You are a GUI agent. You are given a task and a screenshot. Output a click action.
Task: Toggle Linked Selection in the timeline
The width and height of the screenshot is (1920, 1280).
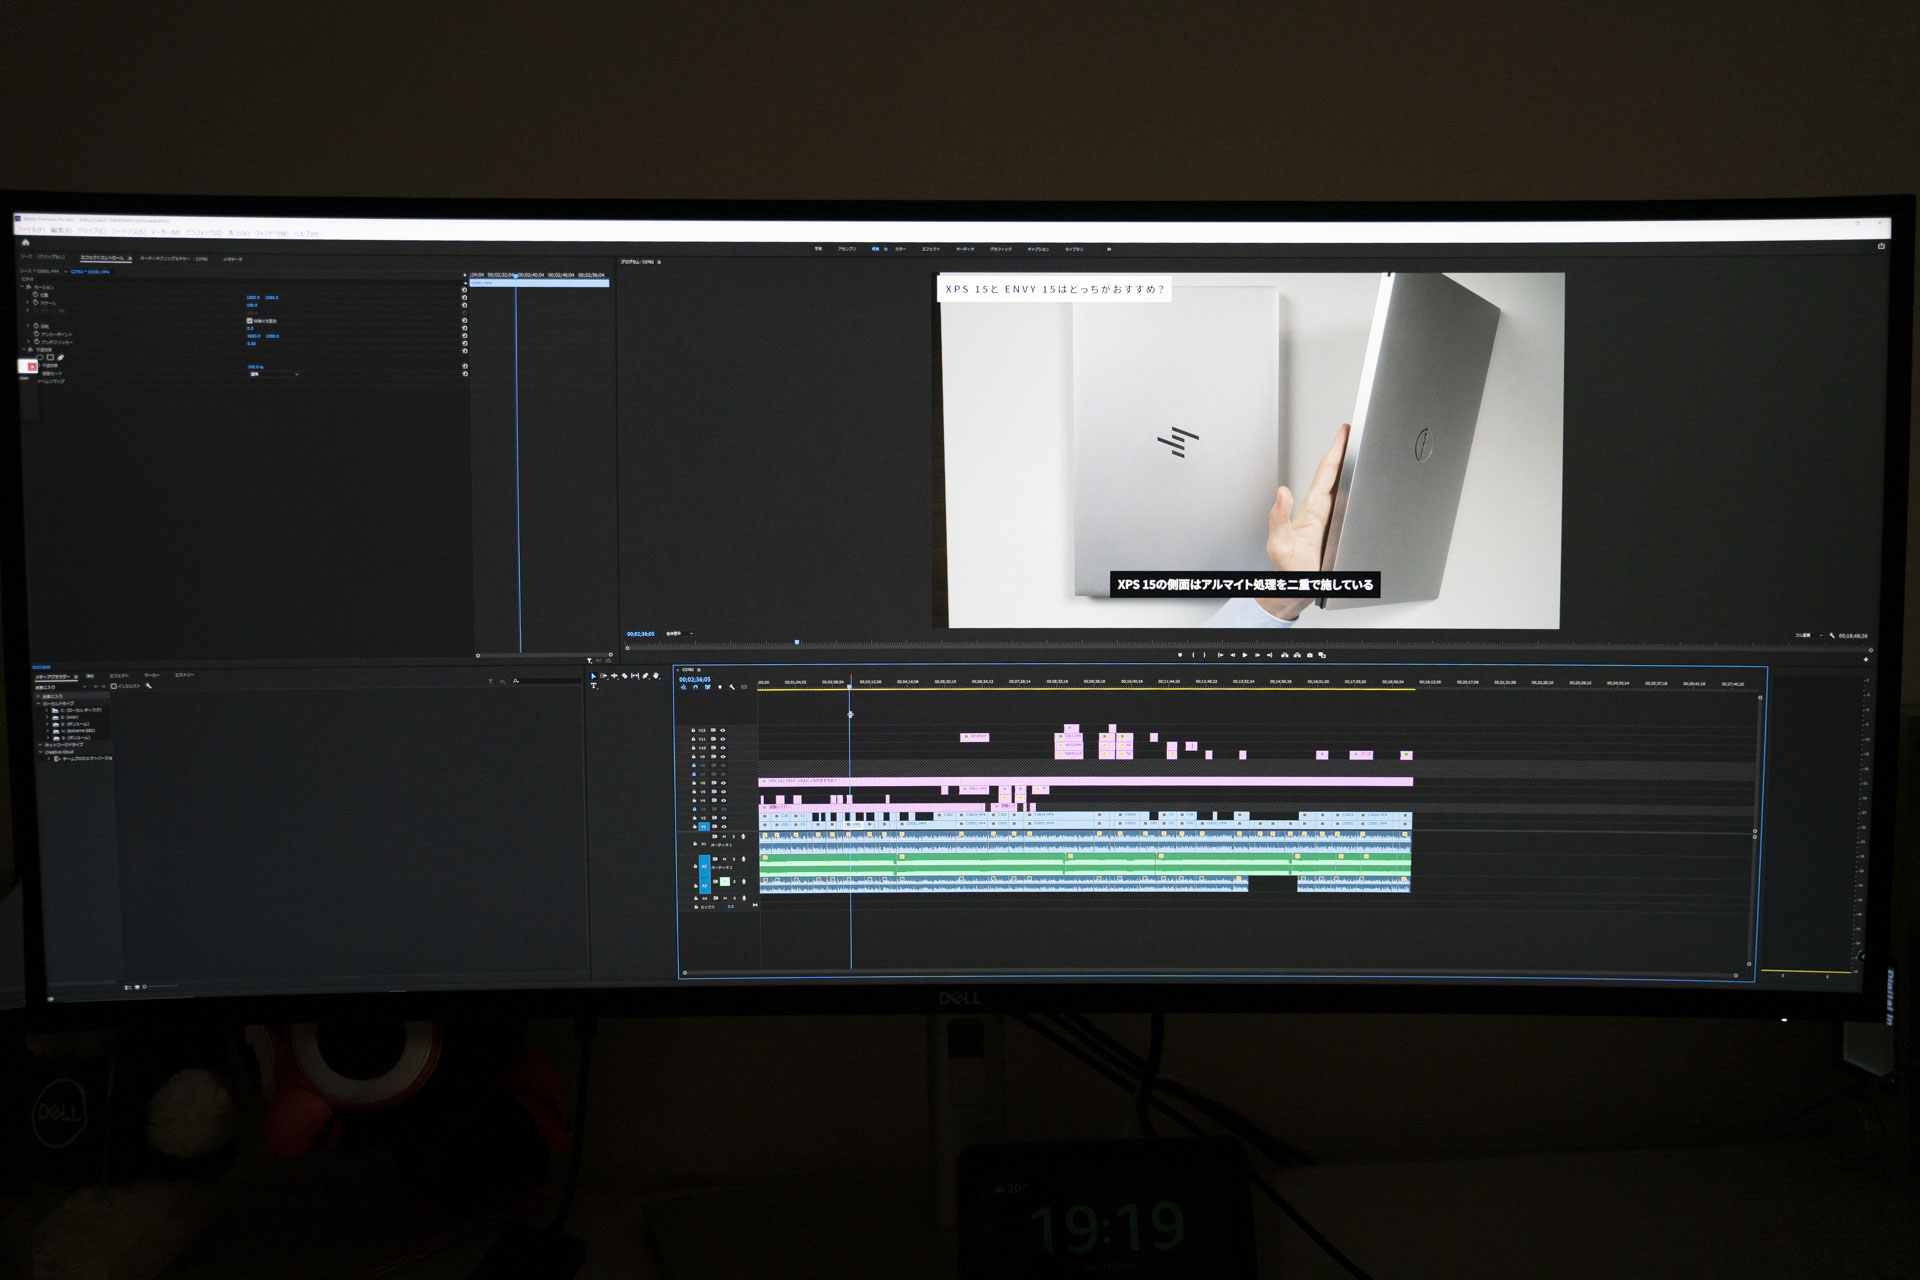(707, 687)
